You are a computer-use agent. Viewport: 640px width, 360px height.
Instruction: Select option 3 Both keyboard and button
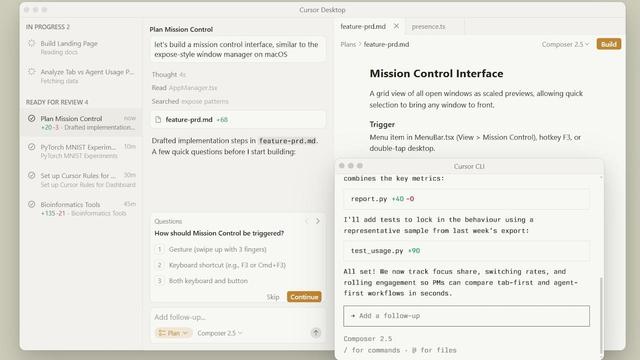[202, 281]
